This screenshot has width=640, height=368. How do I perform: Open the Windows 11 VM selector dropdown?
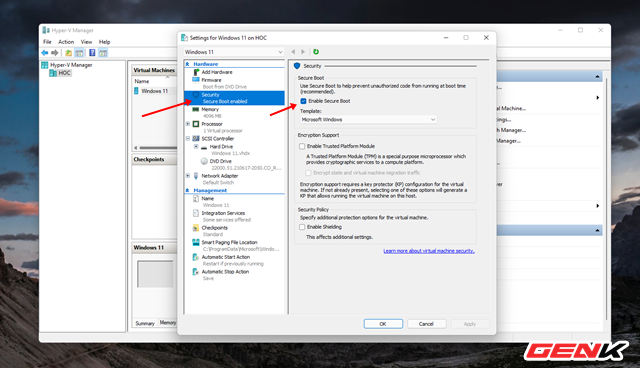[233, 52]
